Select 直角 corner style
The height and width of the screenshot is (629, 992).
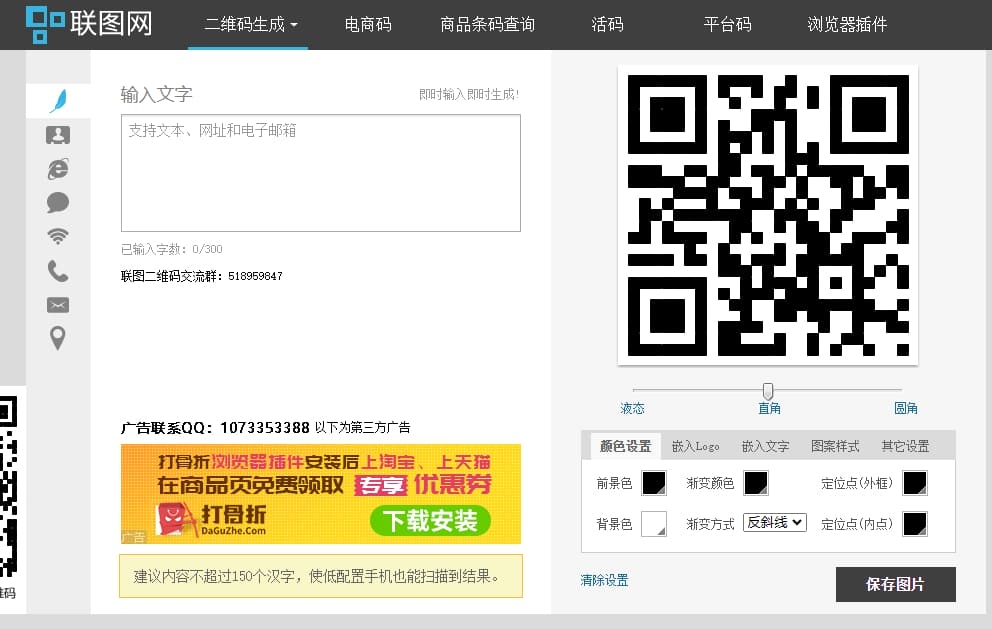click(x=769, y=408)
